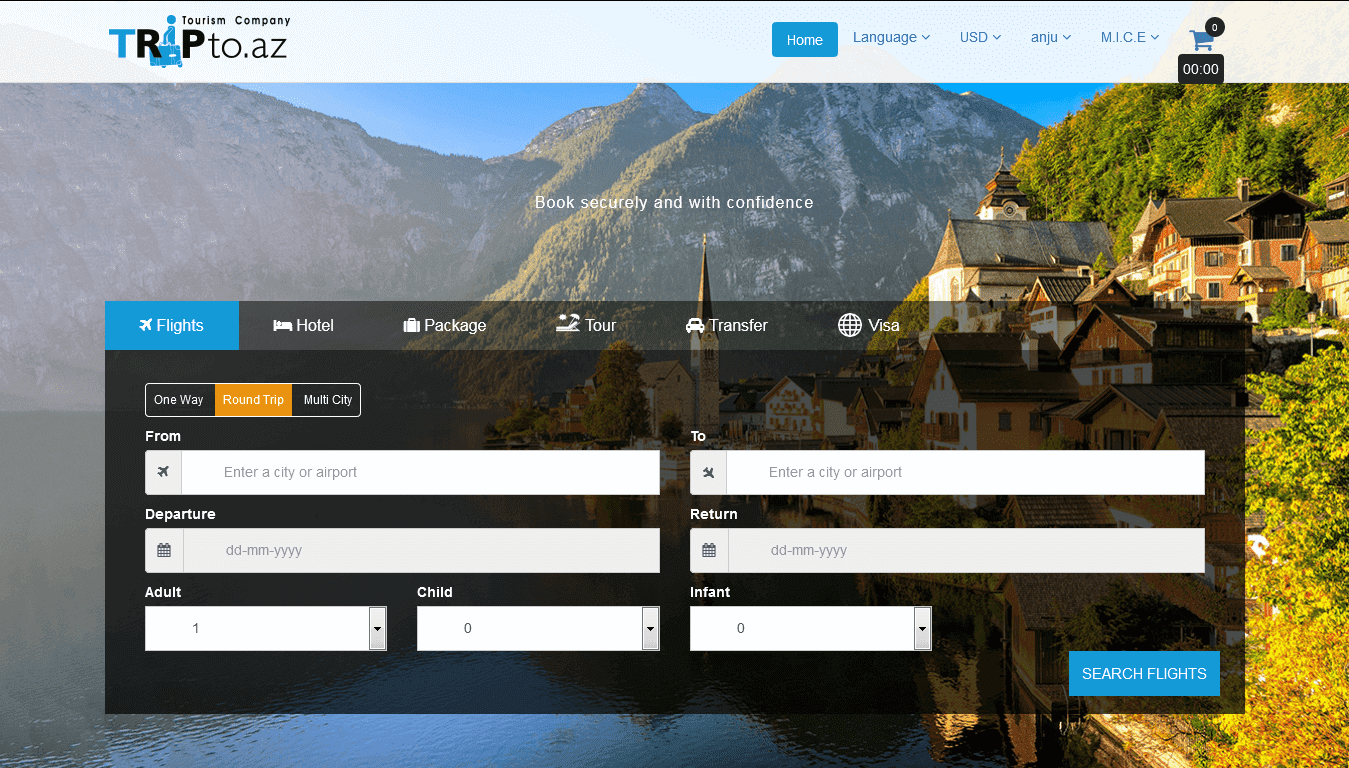The width and height of the screenshot is (1349, 768).
Task: Switch to the Tour tab
Action: (x=586, y=325)
